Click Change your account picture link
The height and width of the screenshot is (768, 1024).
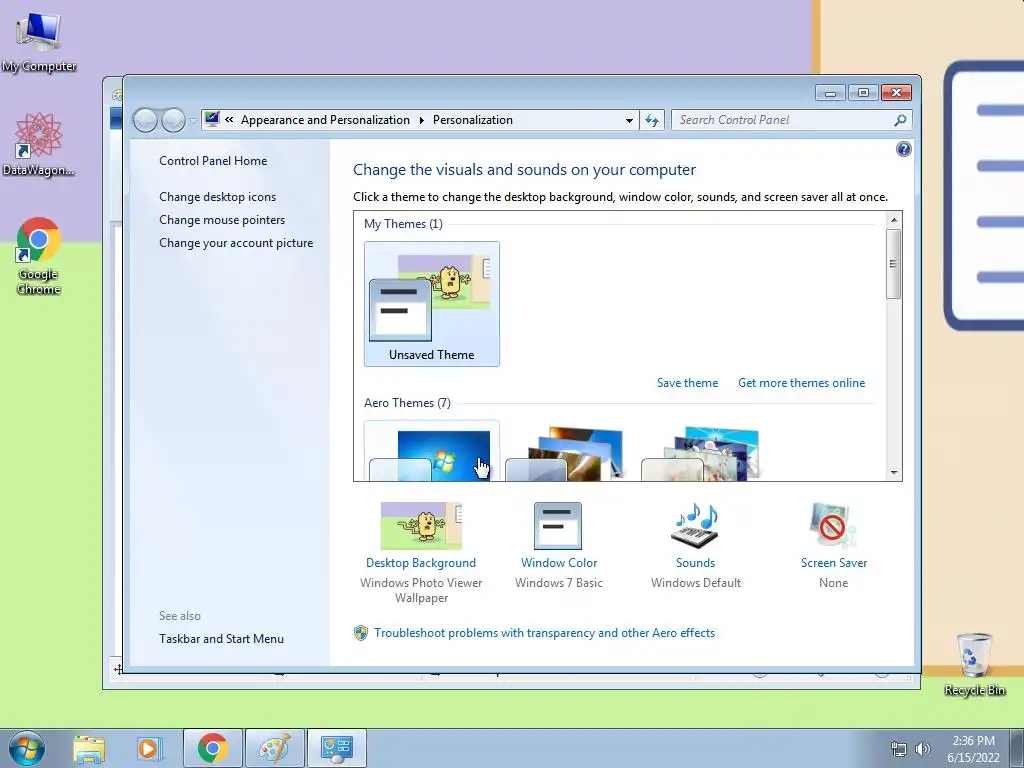(x=236, y=242)
